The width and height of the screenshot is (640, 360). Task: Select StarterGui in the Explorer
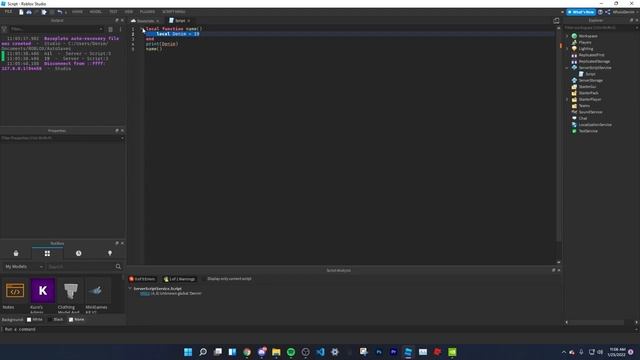coord(587,87)
